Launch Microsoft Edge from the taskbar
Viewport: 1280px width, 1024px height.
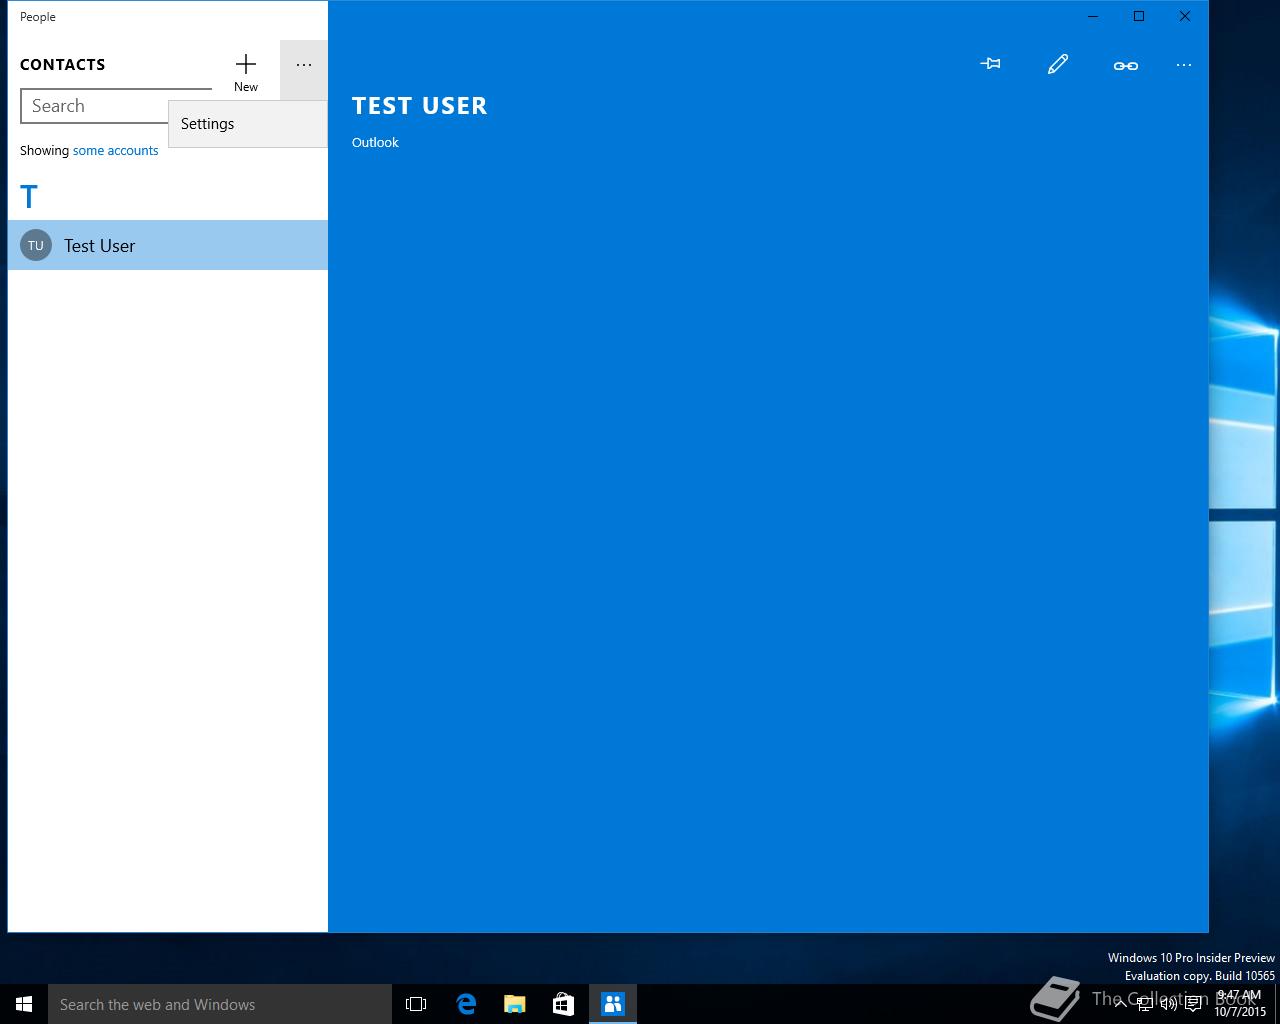point(466,1004)
